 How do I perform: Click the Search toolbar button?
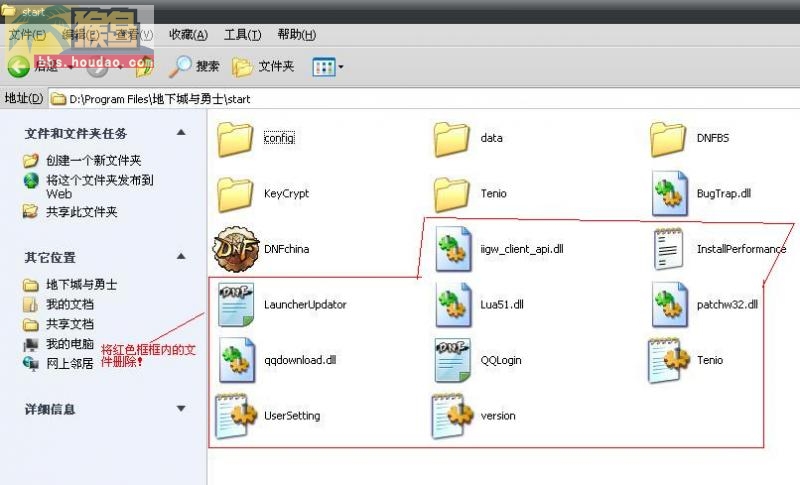coord(194,66)
